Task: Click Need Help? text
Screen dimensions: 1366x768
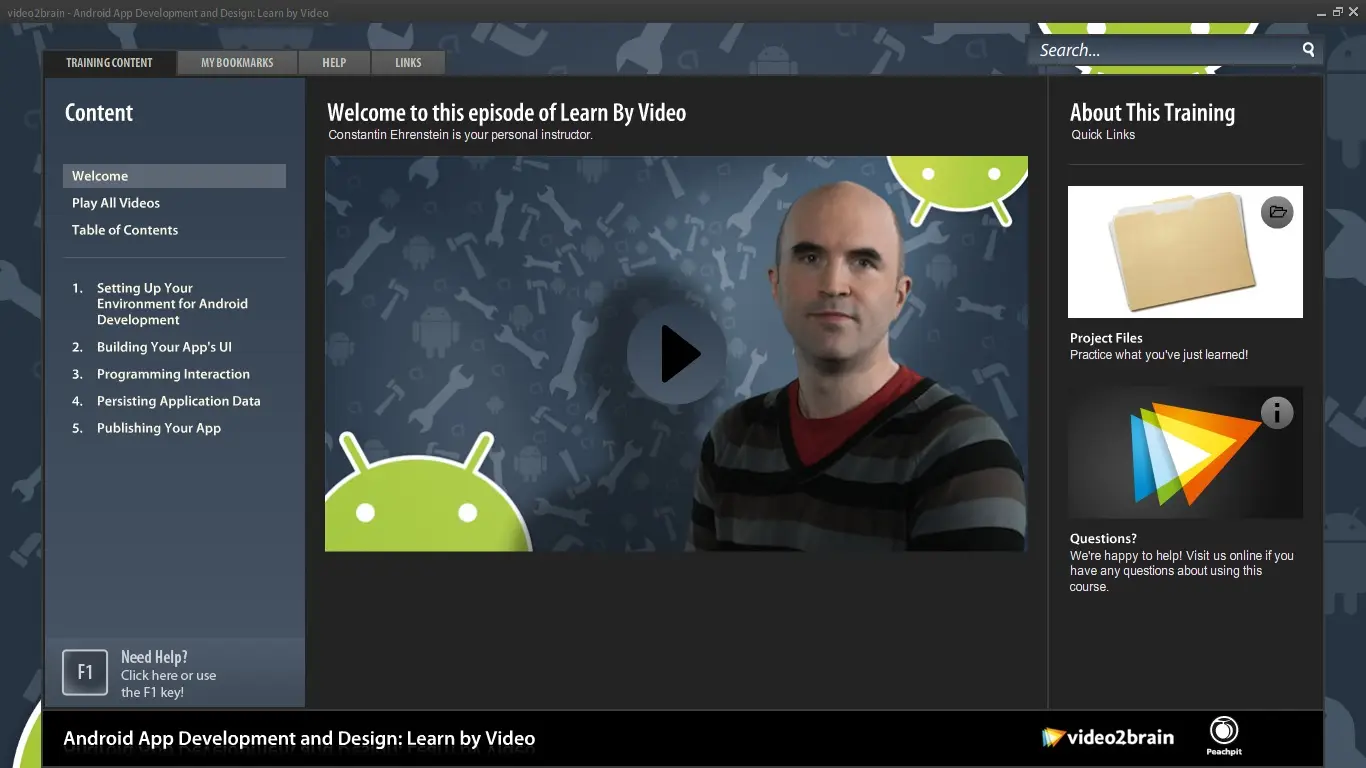Action: (154, 657)
